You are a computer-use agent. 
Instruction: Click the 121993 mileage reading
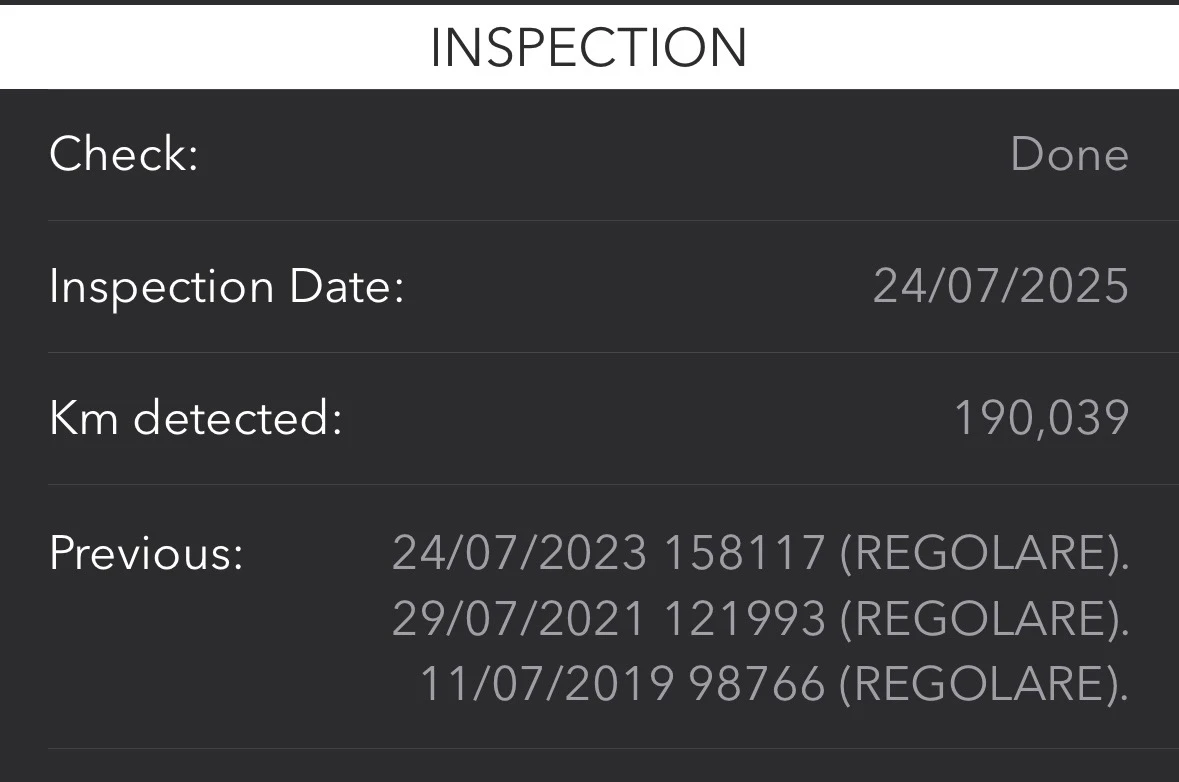pyautogui.click(x=745, y=619)
